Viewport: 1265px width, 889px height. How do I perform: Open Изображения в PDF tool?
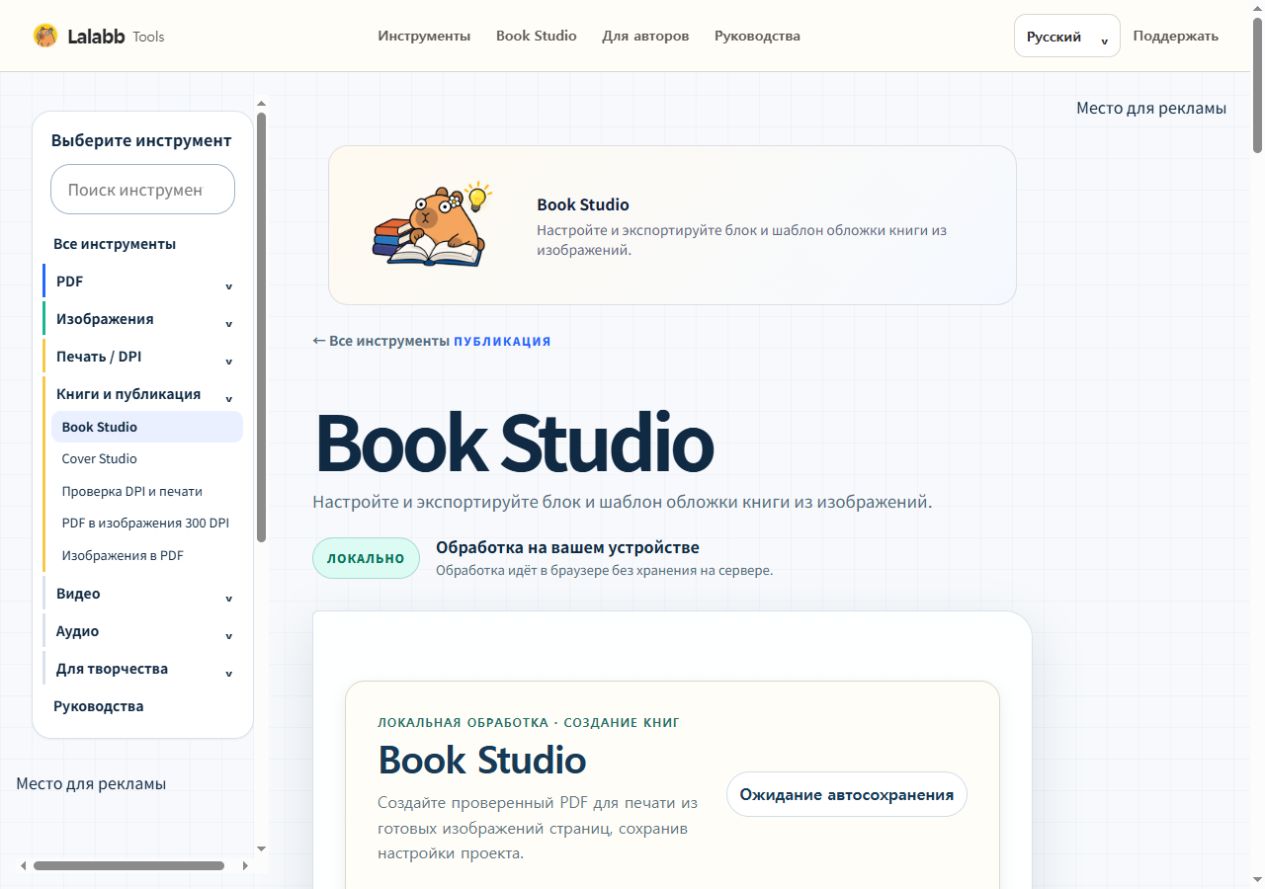click(122, 555)
